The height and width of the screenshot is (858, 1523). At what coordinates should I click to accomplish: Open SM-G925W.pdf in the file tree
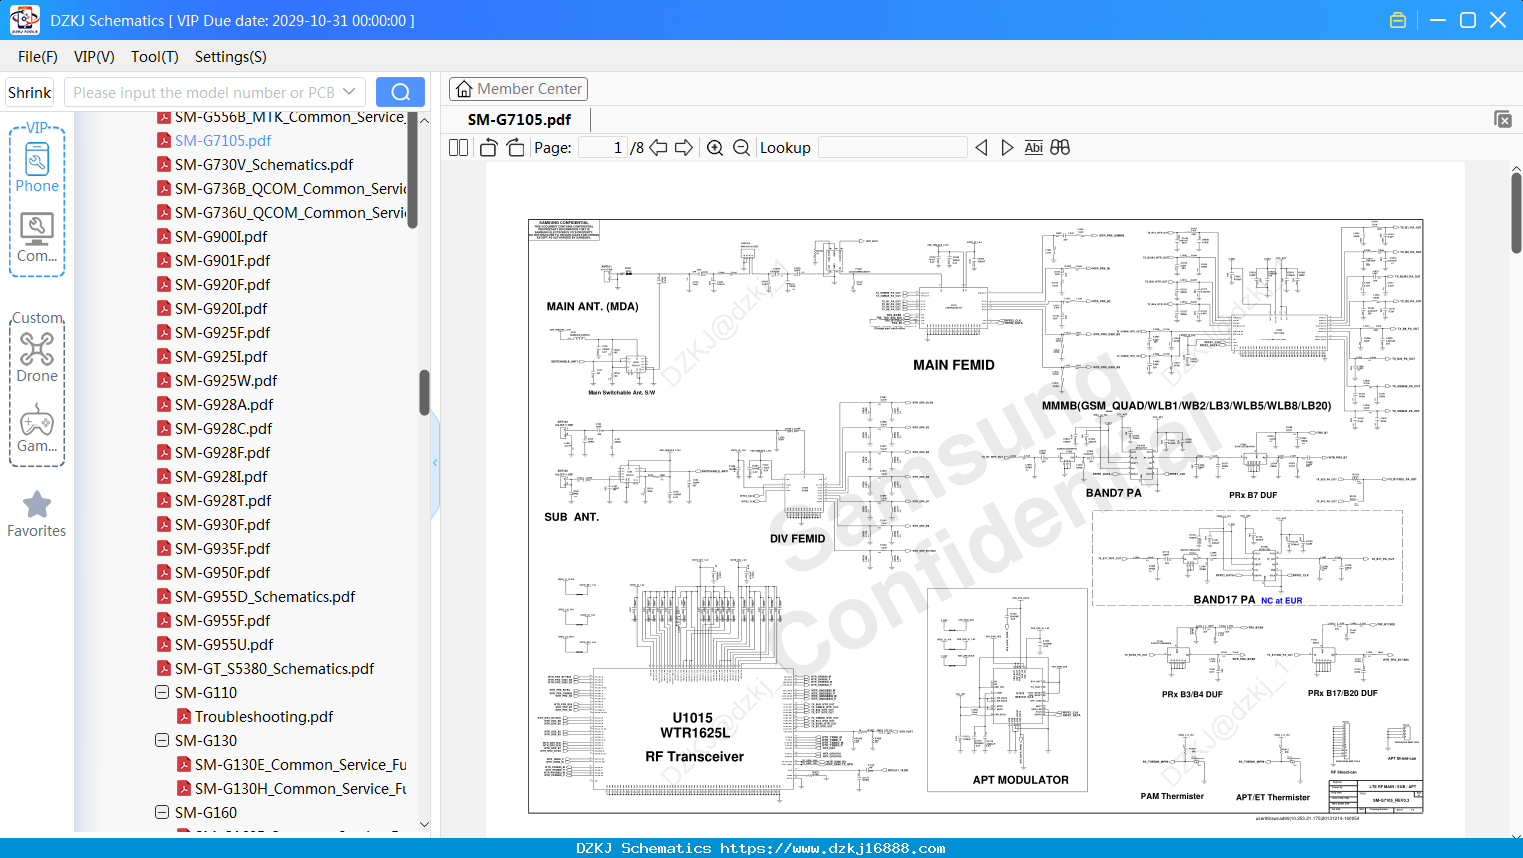226,380
